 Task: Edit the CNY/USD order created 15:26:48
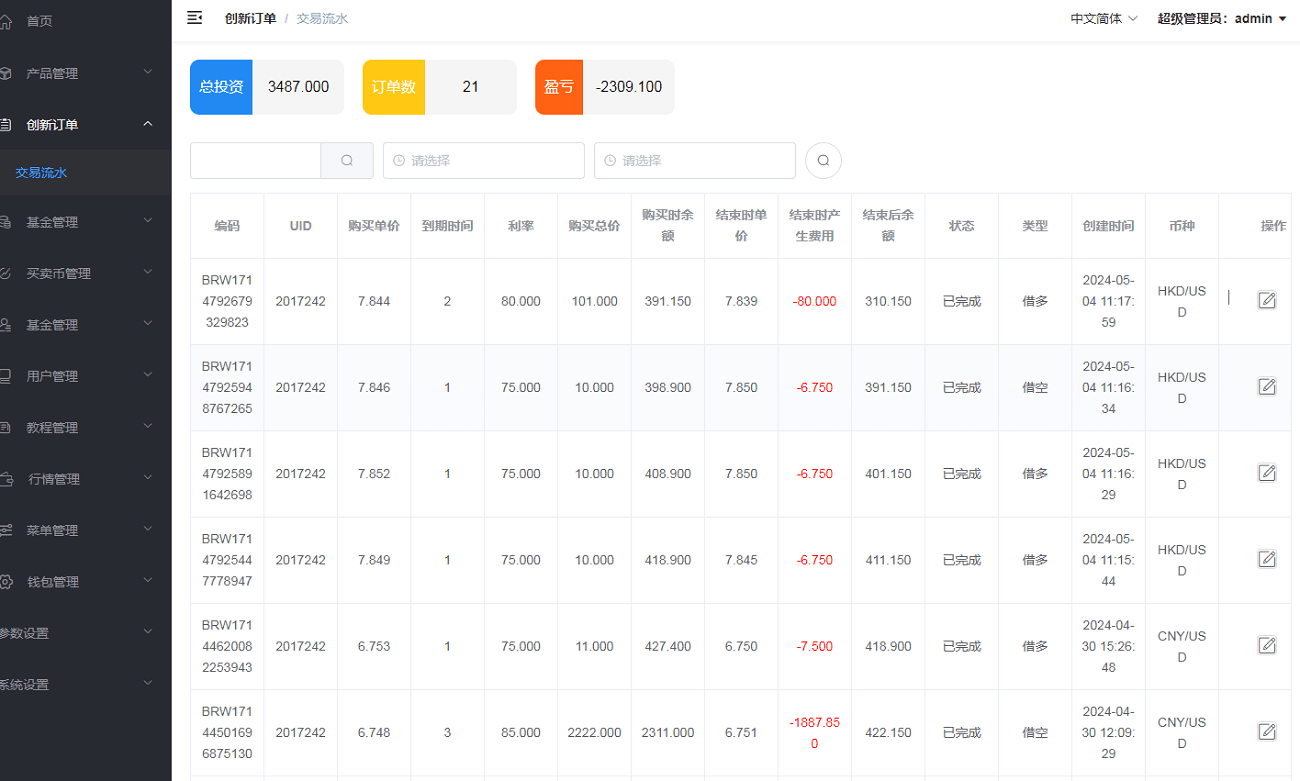(1267, 645)
